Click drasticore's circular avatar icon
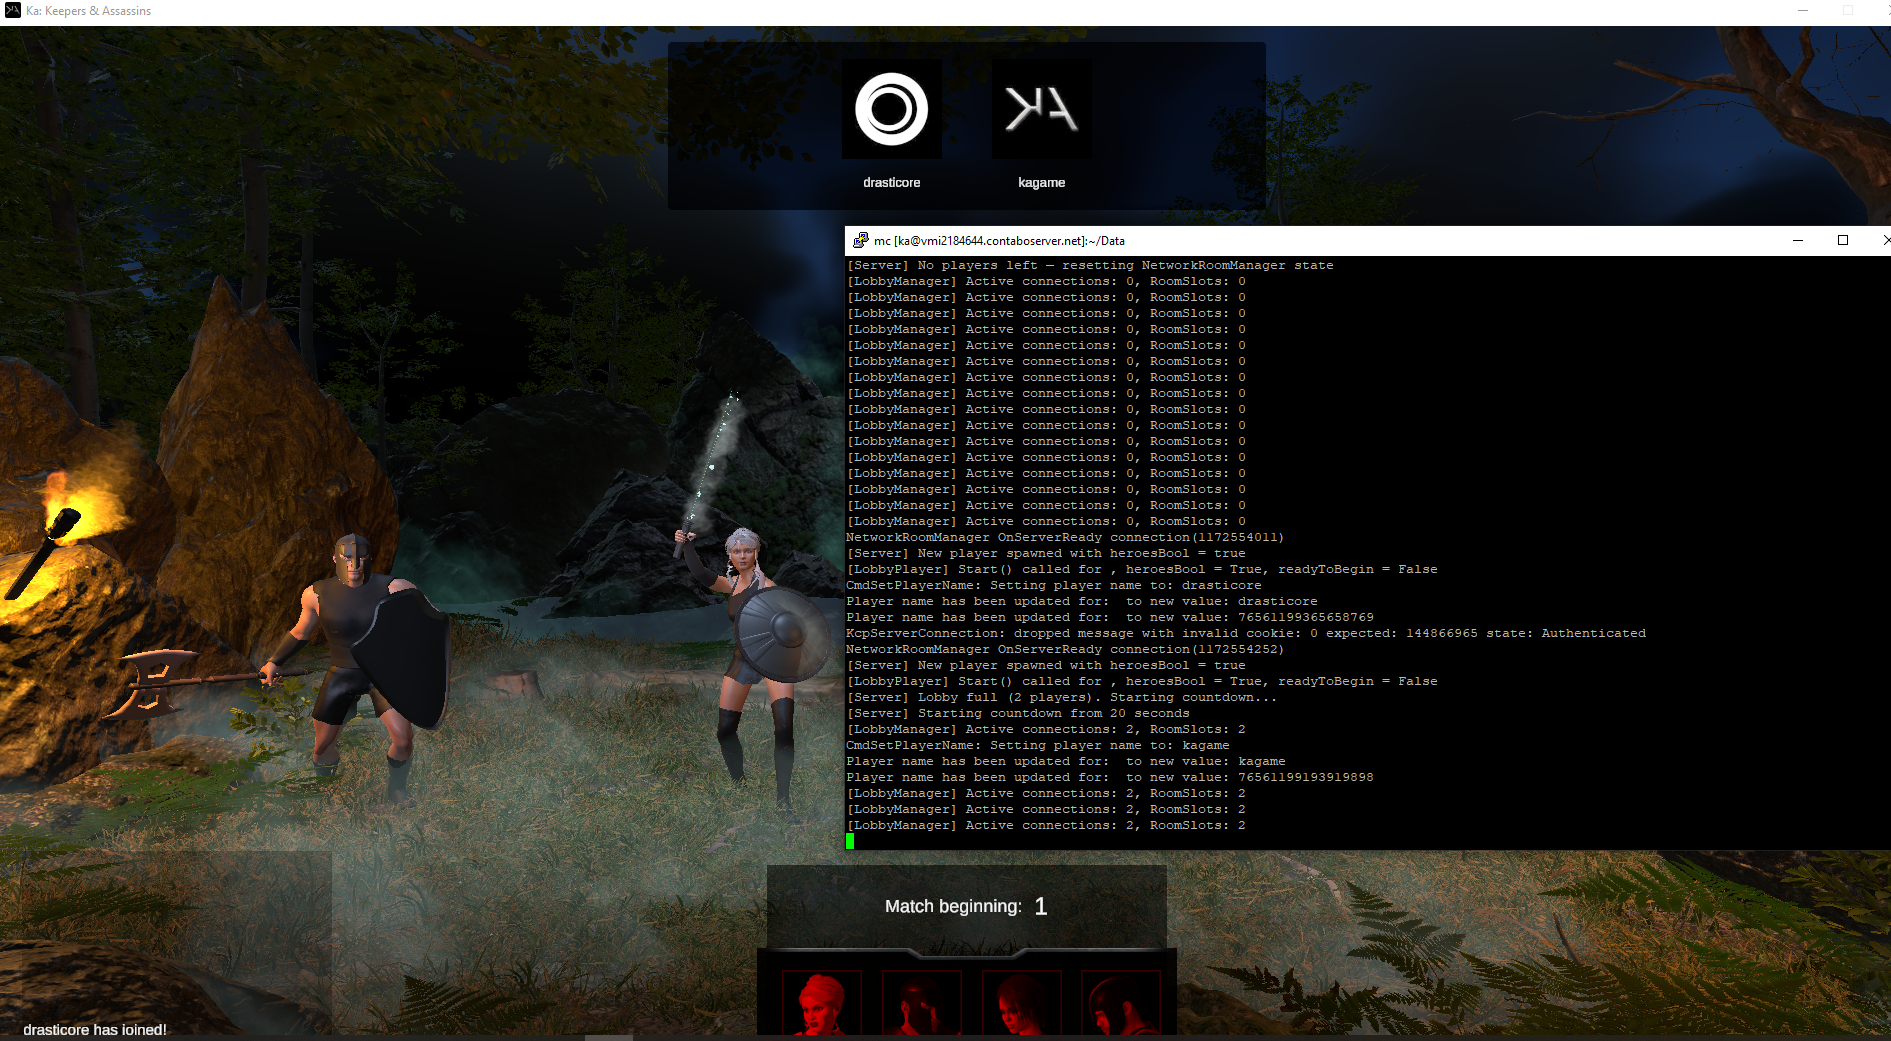Image resolution: width=1891 pixels, height=1041 pixels. tap(891, 109)
